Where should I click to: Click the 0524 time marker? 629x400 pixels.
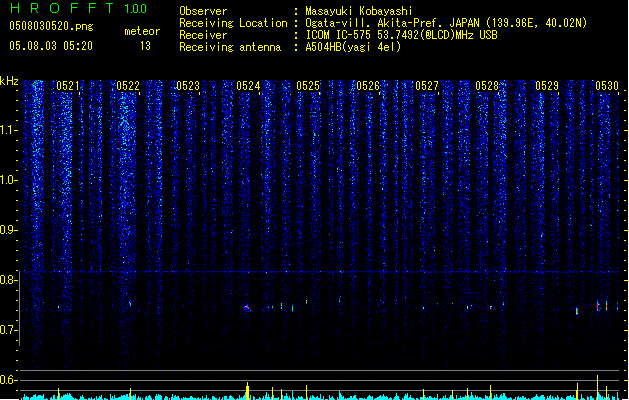248,86
